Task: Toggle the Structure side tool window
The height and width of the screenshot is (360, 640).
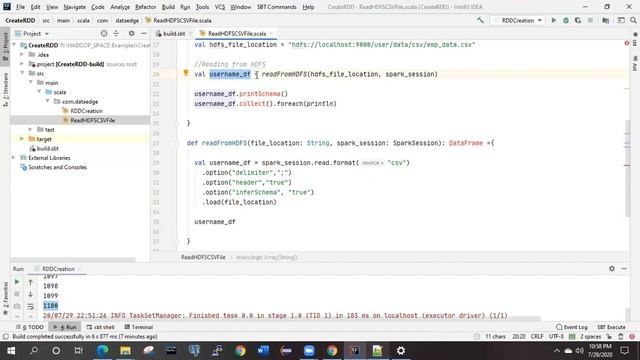Action: pos(5,90)
